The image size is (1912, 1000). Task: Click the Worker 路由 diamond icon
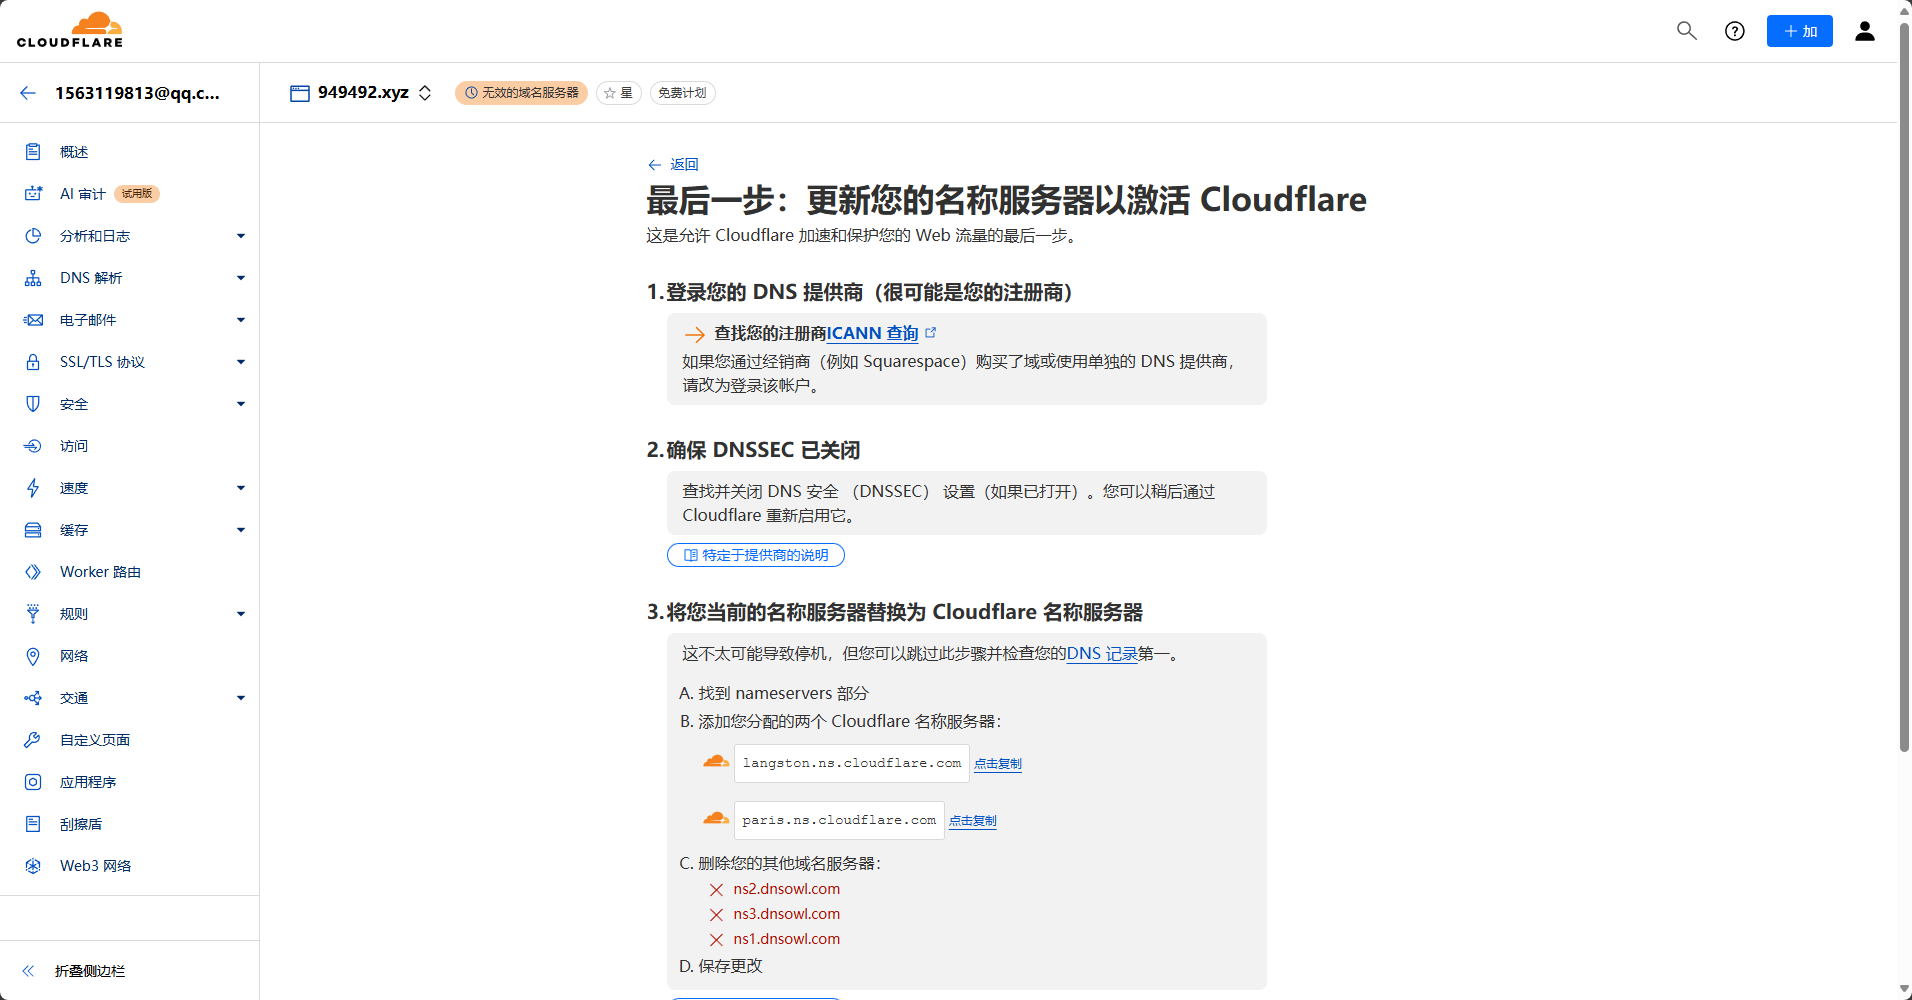coord(33,572)
